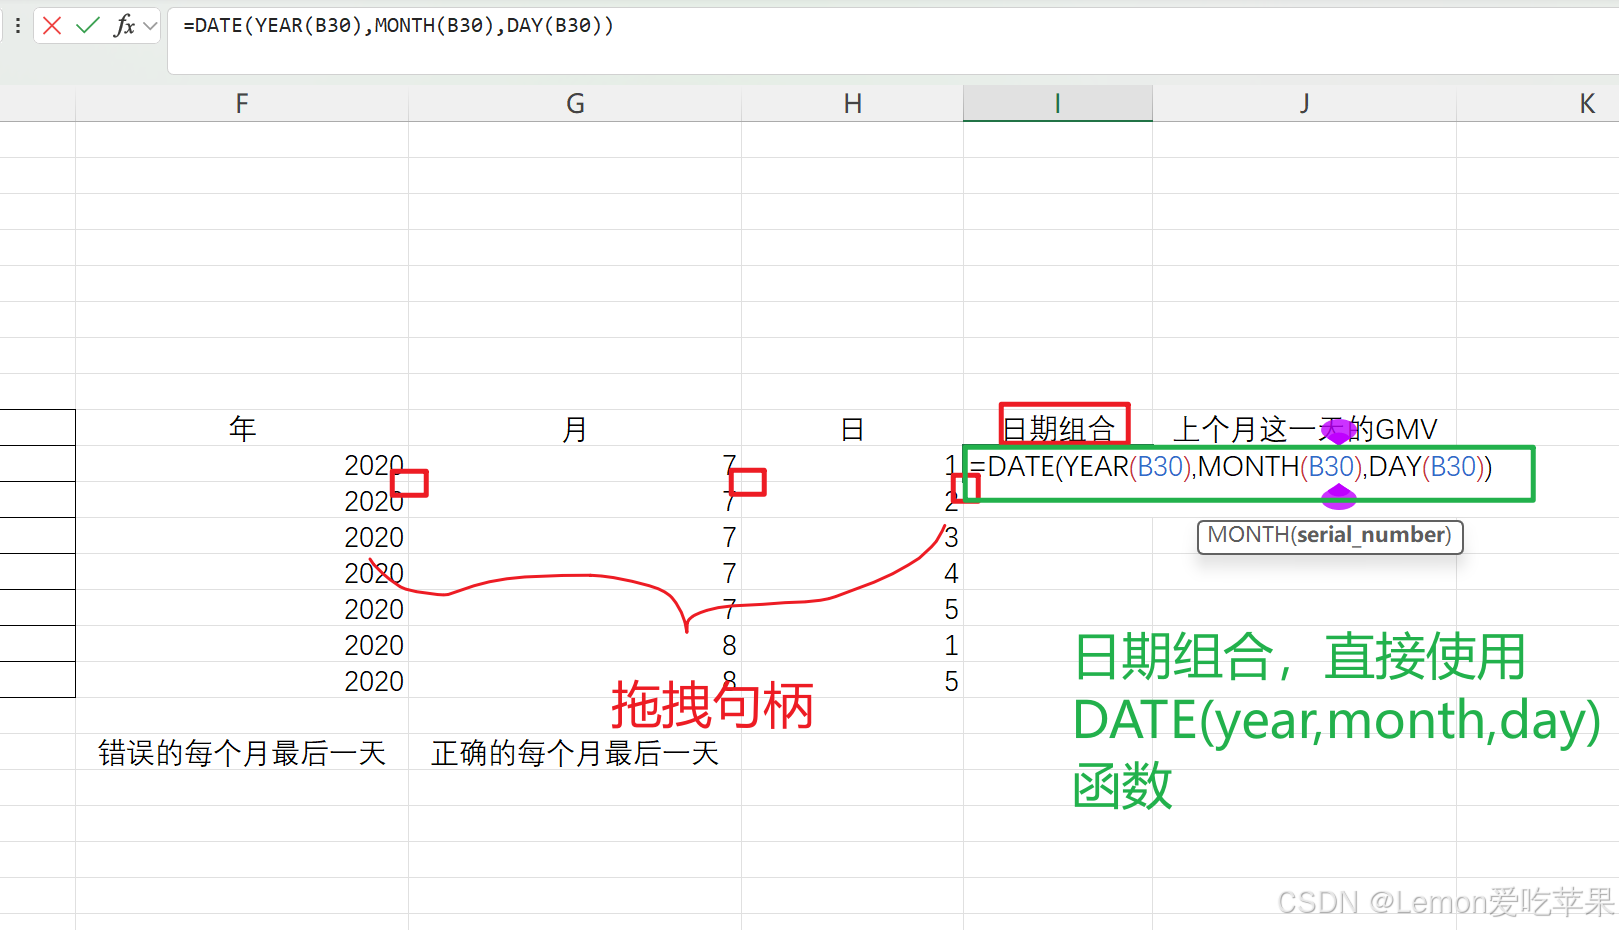Select month cell 8 in day-1 row
The image size is (1619, 930).
point(575,644)
